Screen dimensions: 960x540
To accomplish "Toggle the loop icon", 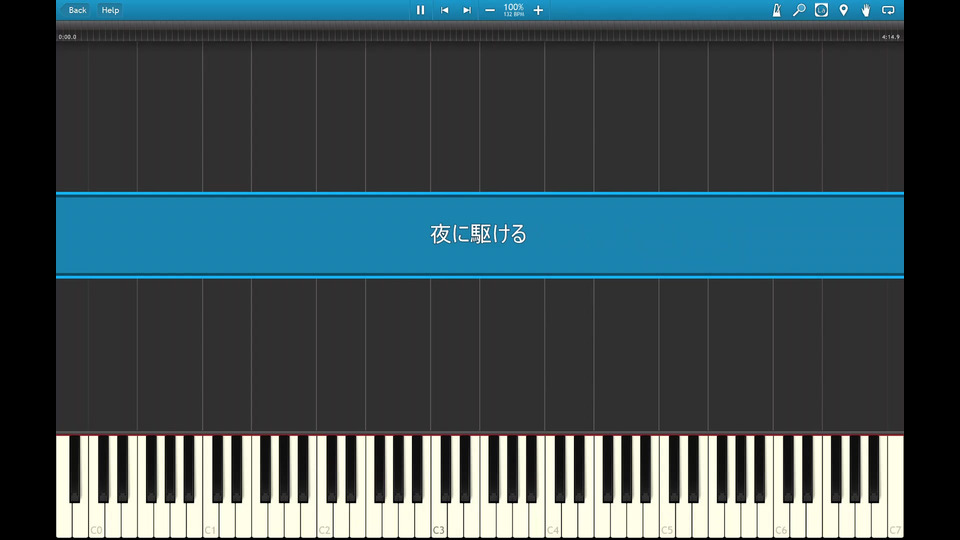I will [x=888, y=10].
